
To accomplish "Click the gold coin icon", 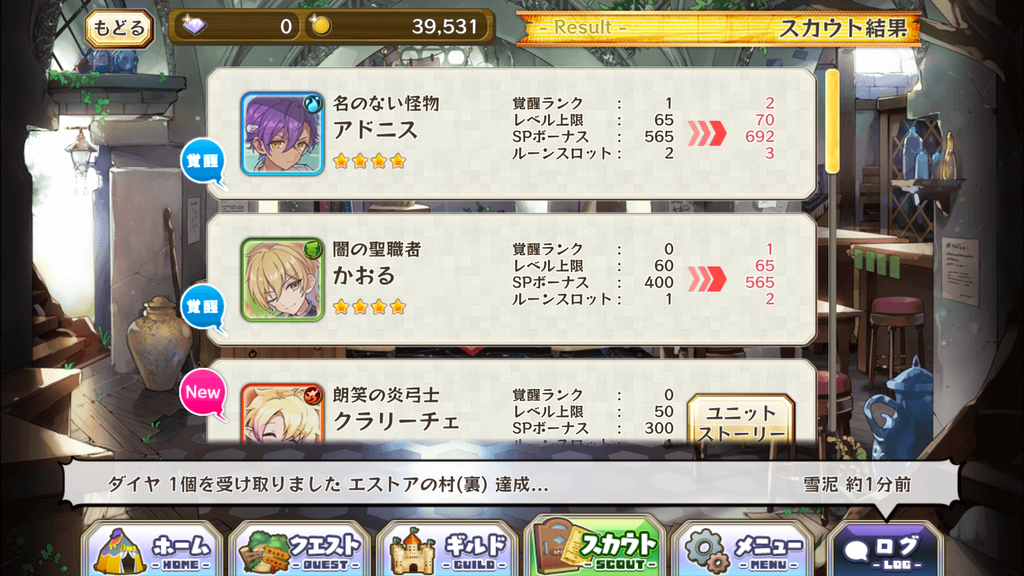I will tap(320, 26).
